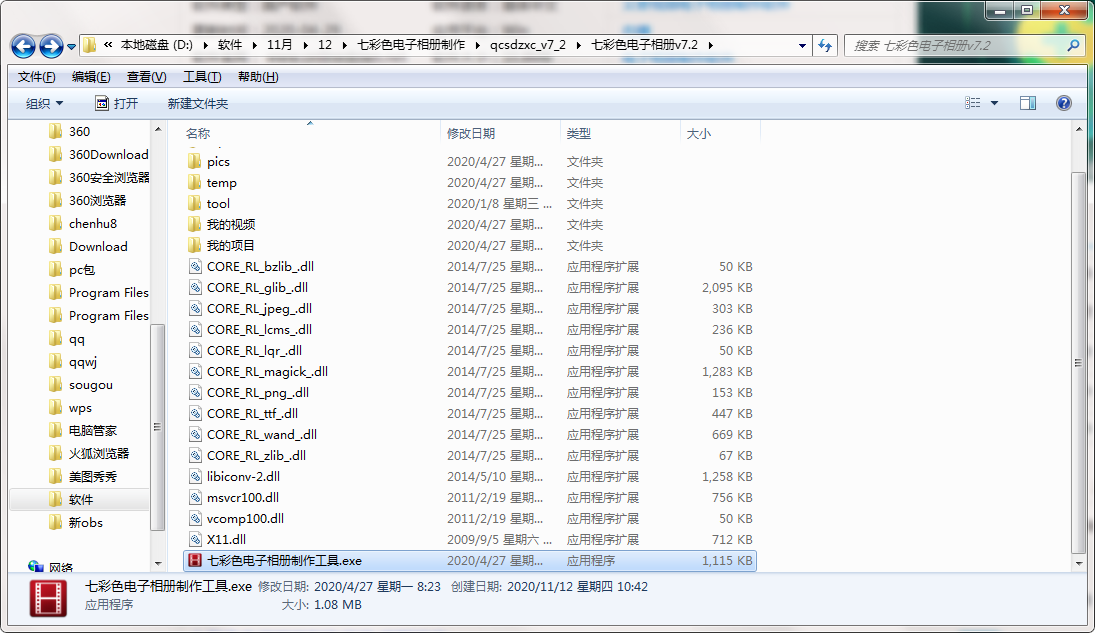The height and width of the screenshot is (633, 1095).
Task: Toggle the preview pane icon
Action: pos(1028,103)
